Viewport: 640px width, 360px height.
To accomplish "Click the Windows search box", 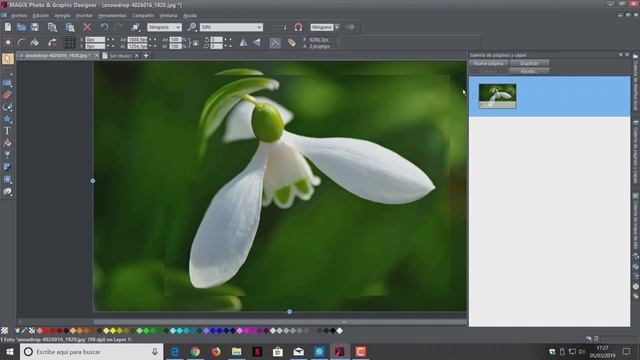I will click(x=91, y=351).
